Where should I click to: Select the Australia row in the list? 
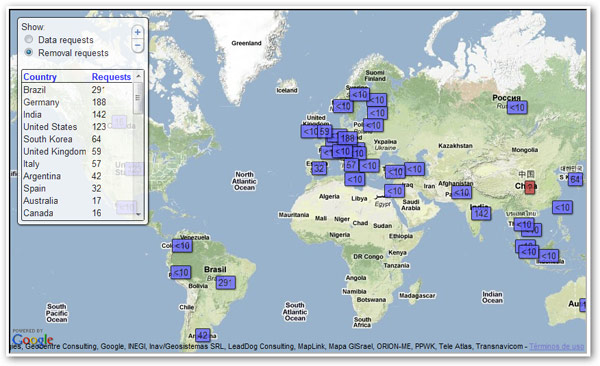[x=78, y=201]
